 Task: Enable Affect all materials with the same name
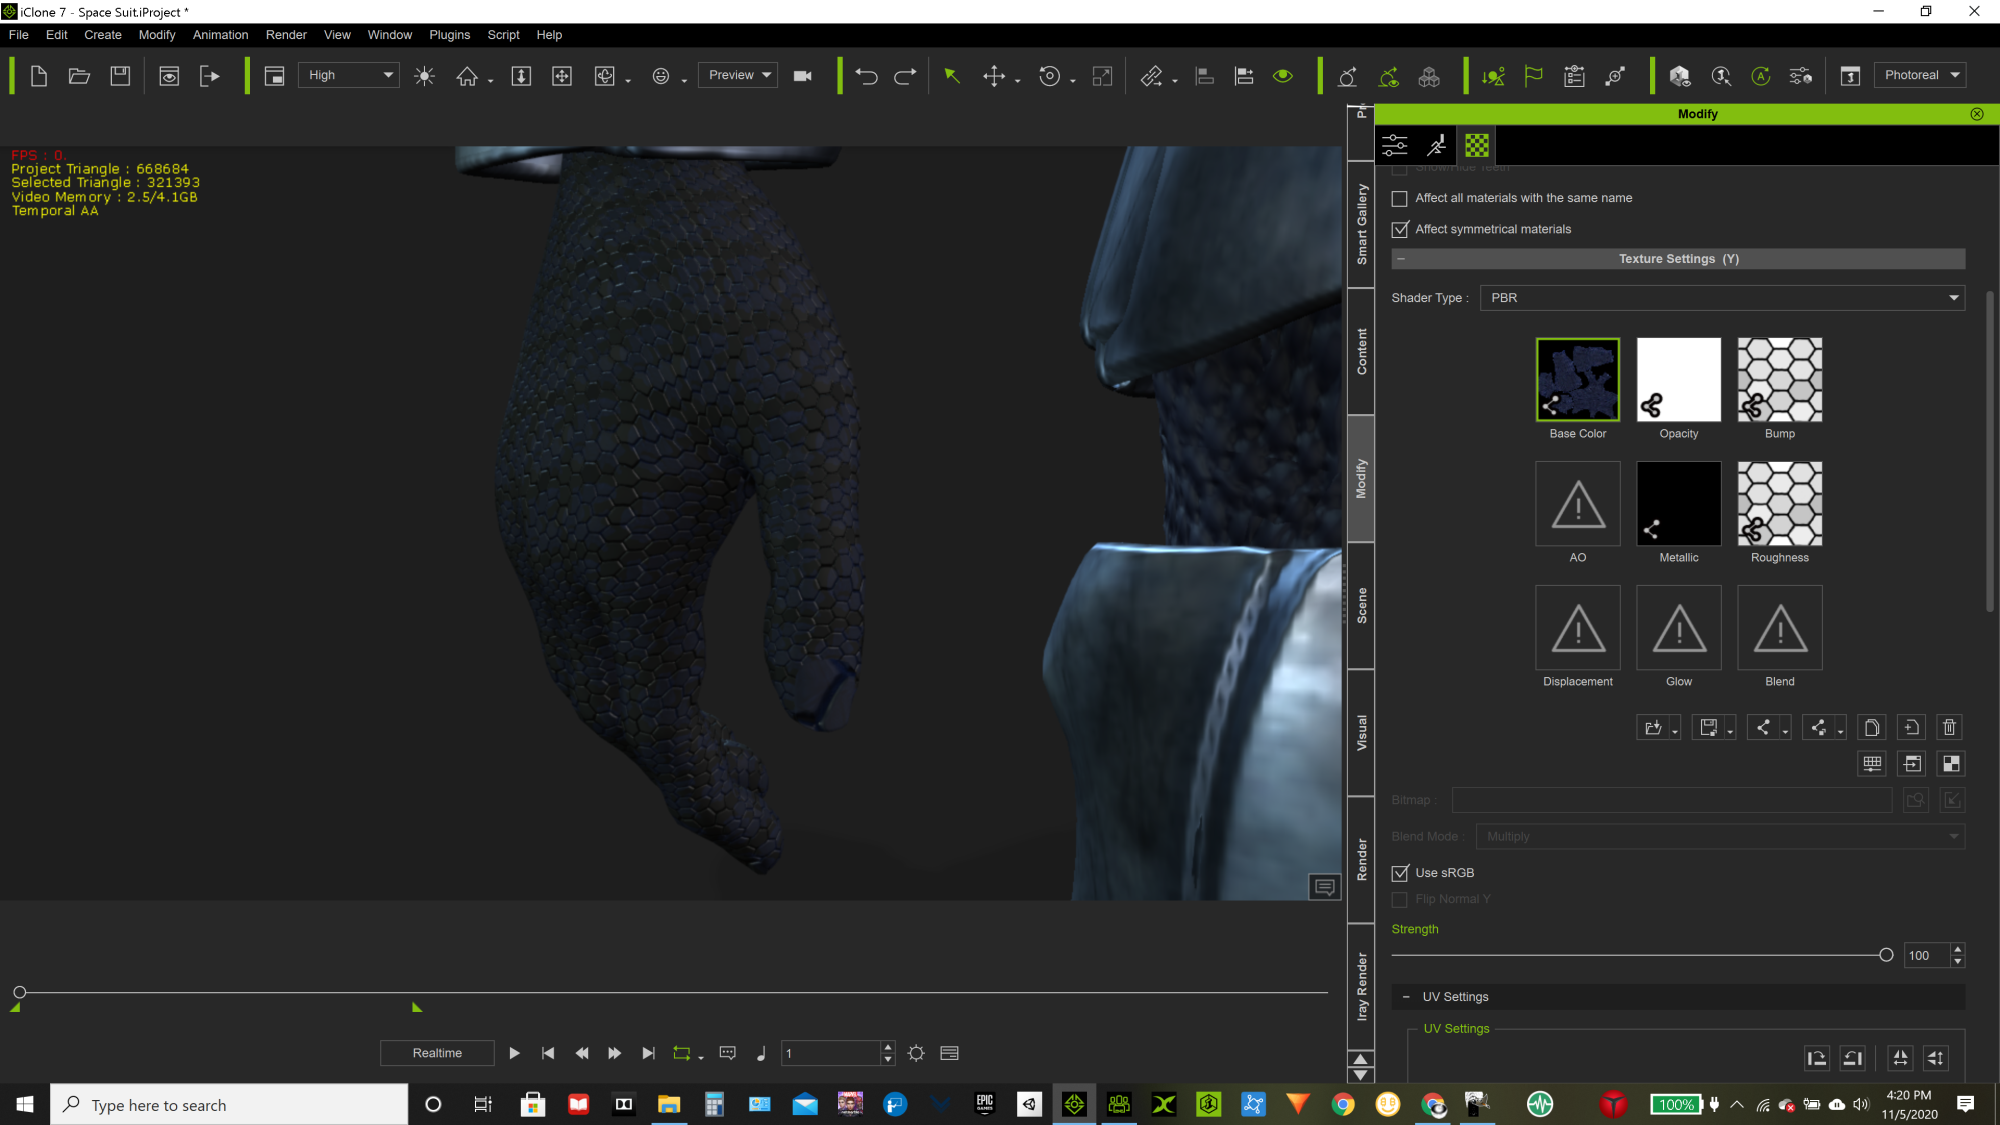pos(1400,198)
